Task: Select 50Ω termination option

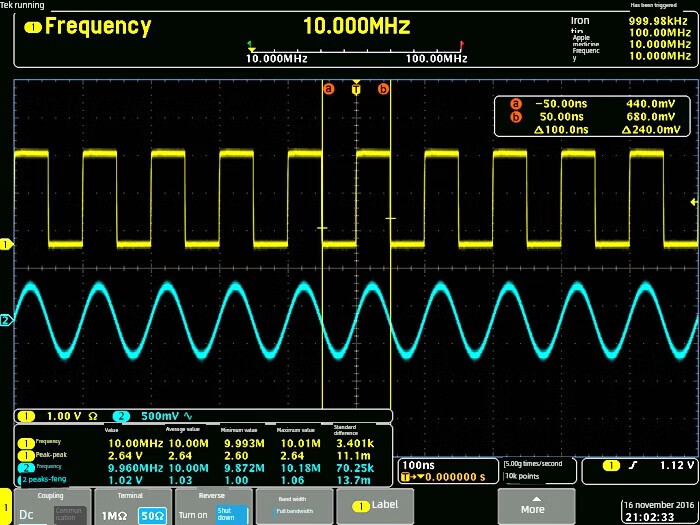Action: [150, 514]
